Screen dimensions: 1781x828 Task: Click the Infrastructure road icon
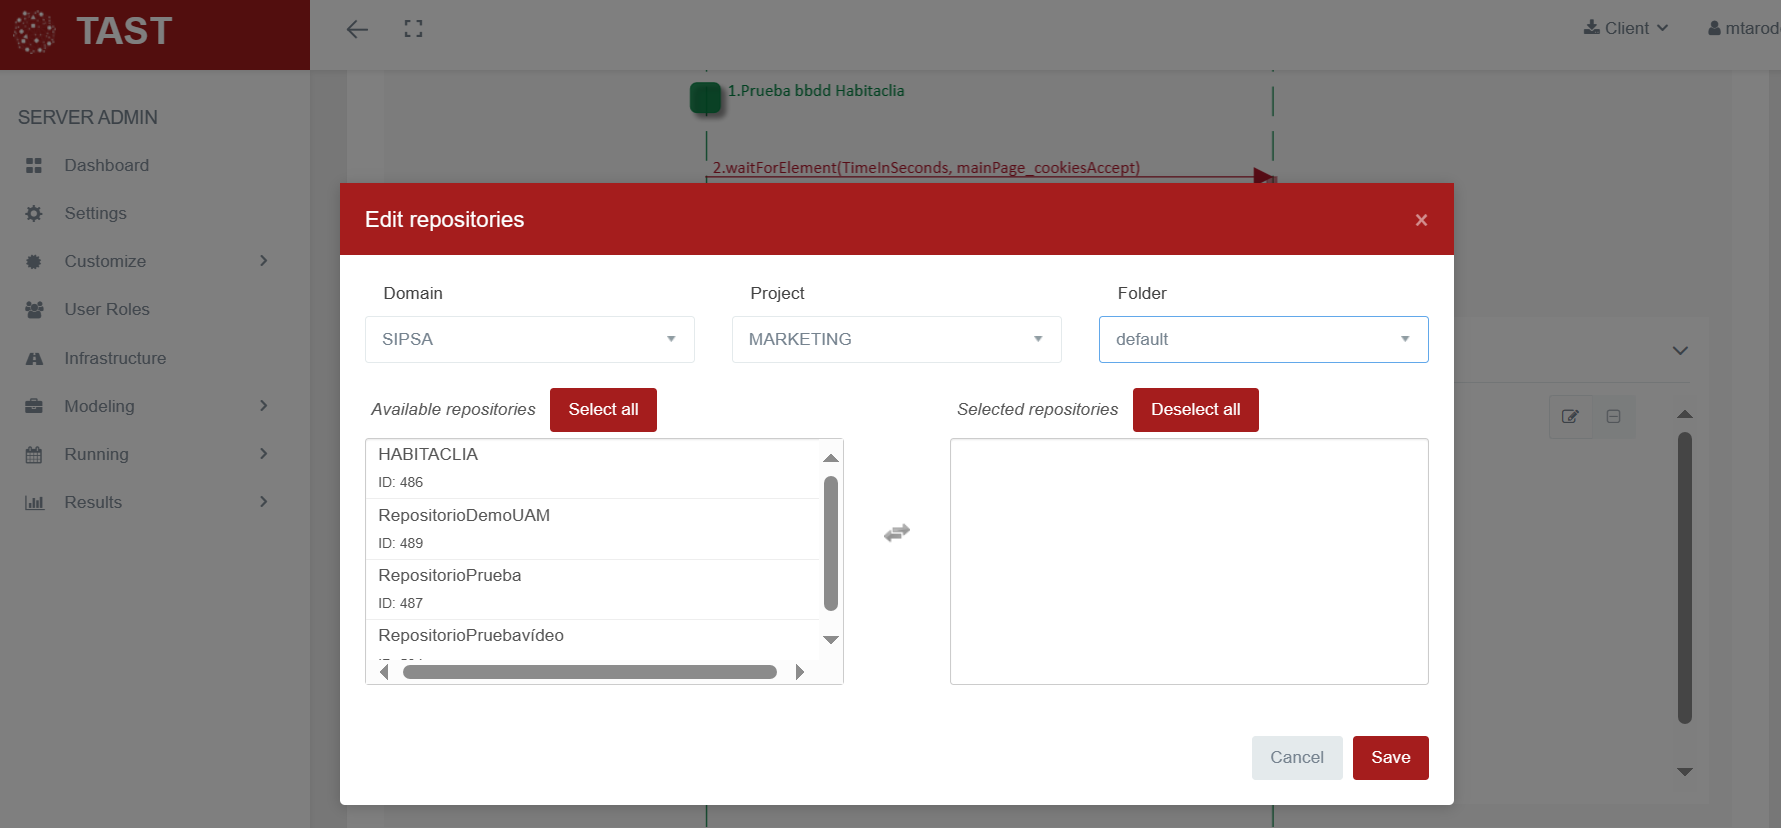tap(34, 358)
